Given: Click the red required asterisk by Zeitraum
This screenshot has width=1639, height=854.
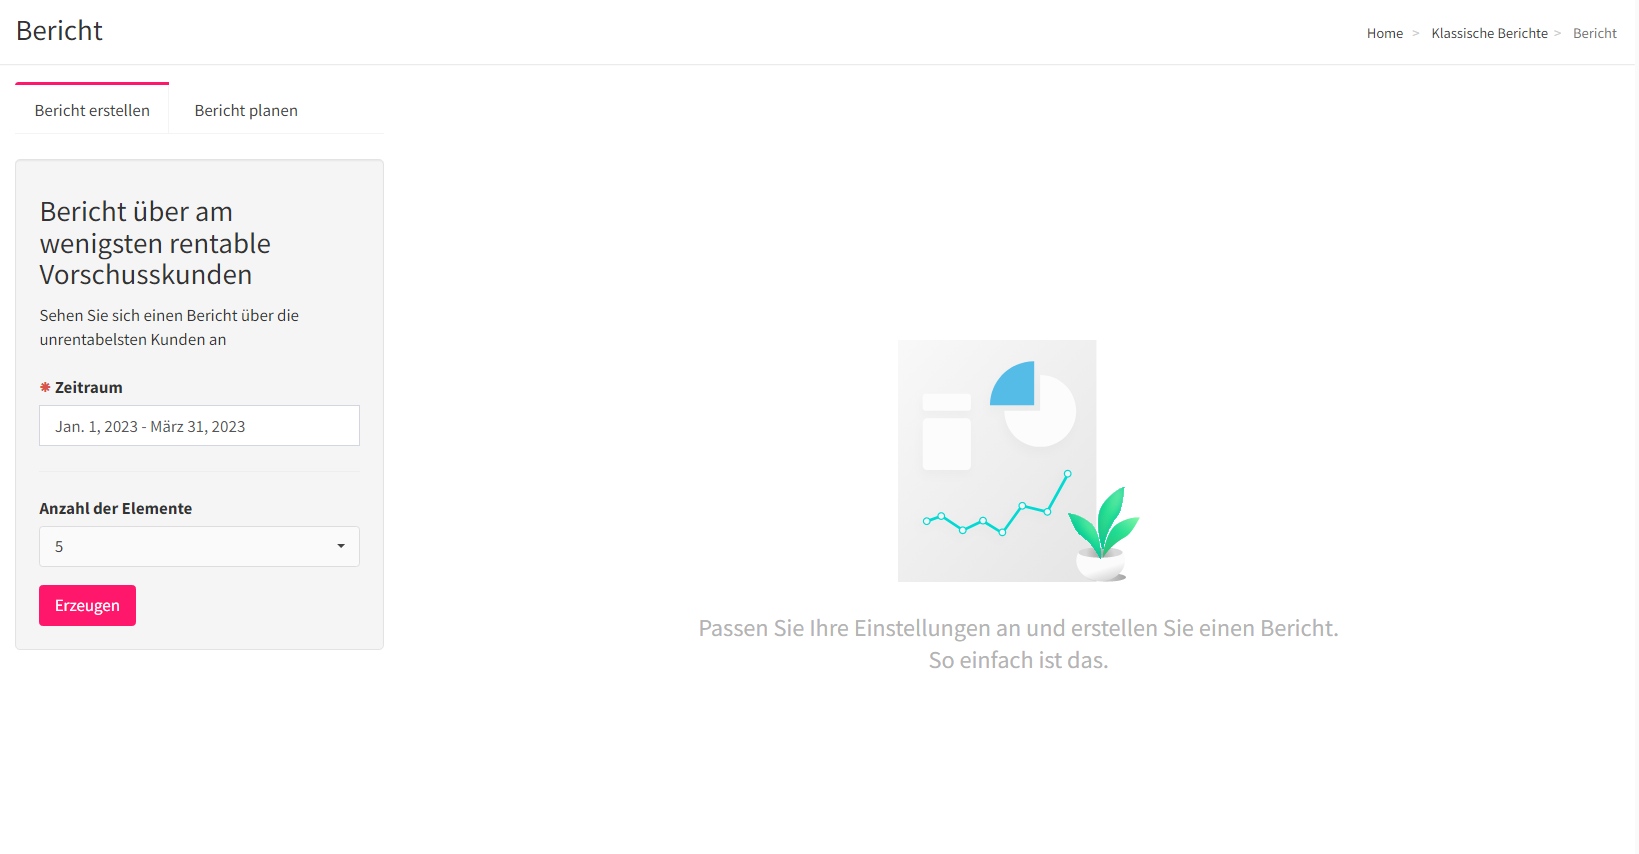Looking at the screenshot, I should 45,387.
